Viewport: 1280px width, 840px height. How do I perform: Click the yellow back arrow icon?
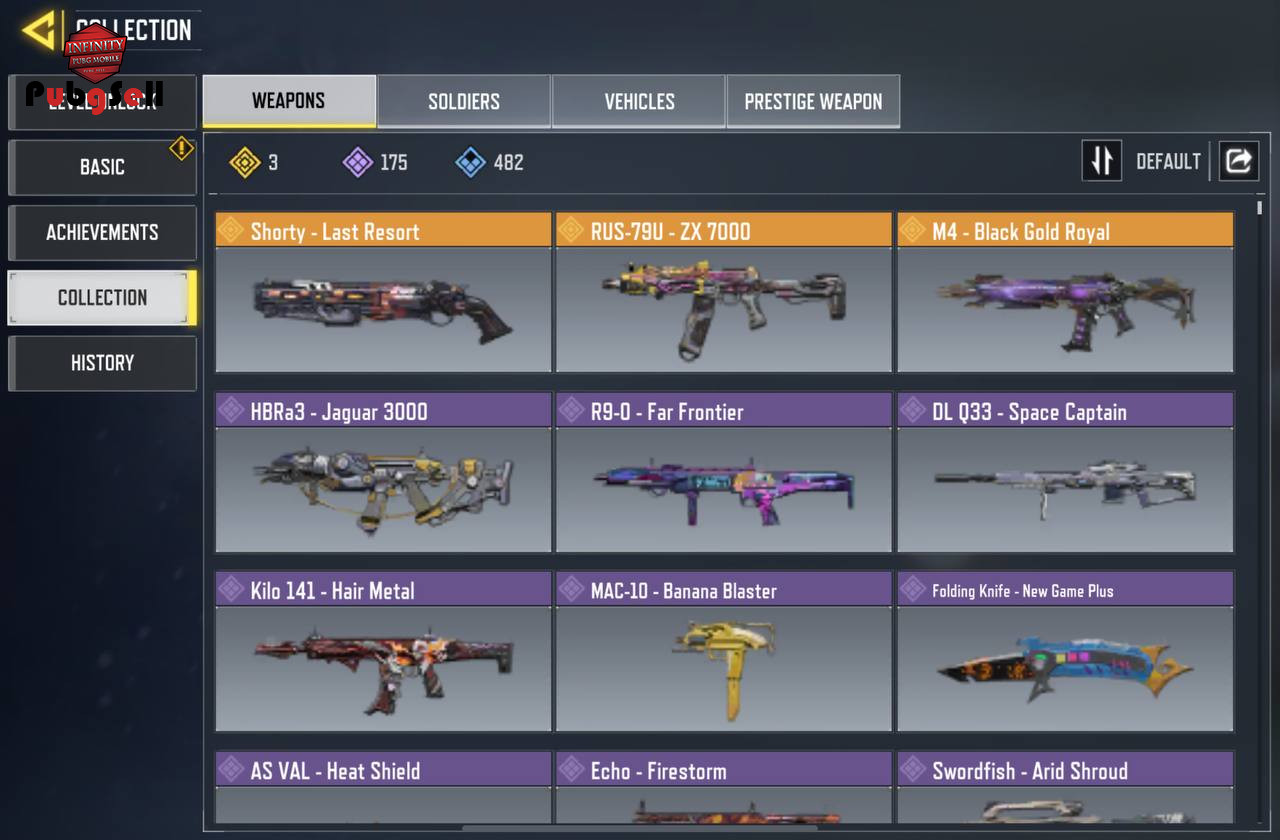coord(38,30)
